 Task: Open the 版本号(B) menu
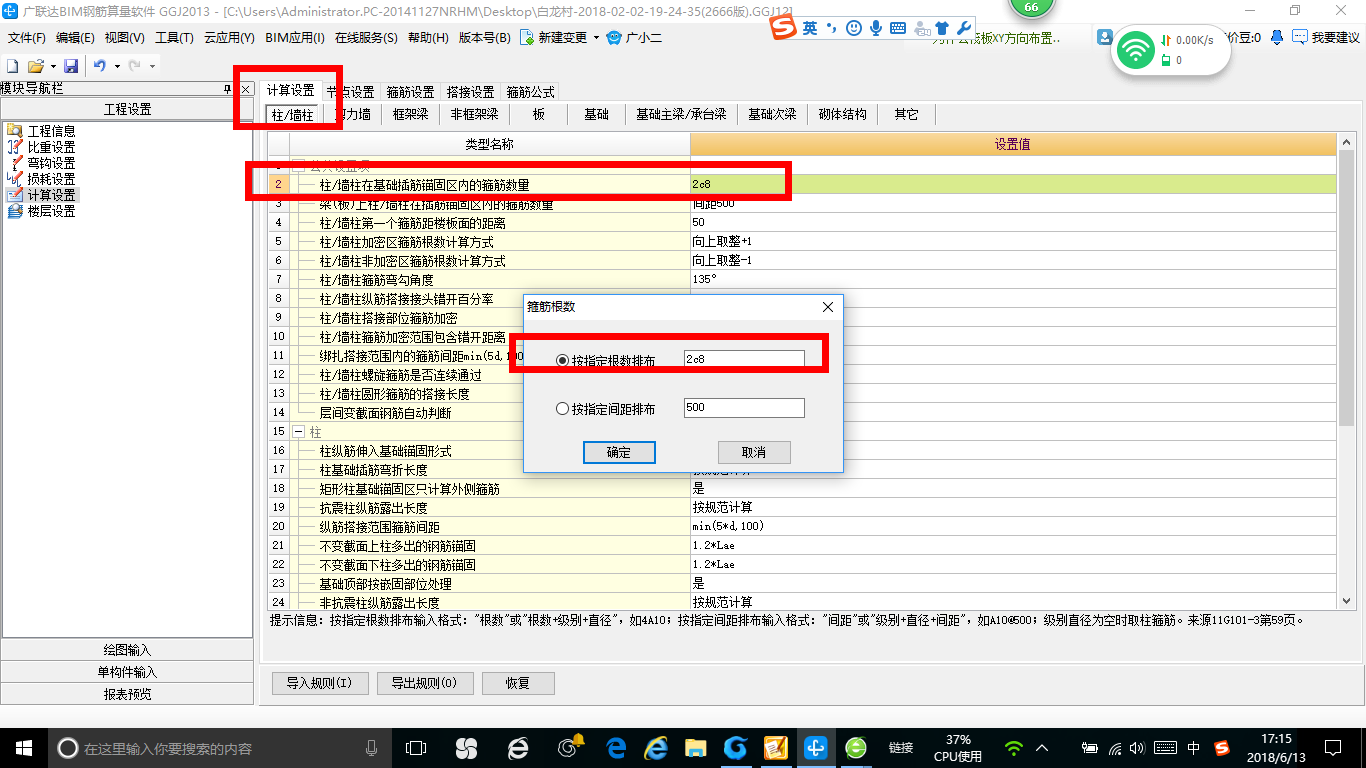[x=484, y=38]
